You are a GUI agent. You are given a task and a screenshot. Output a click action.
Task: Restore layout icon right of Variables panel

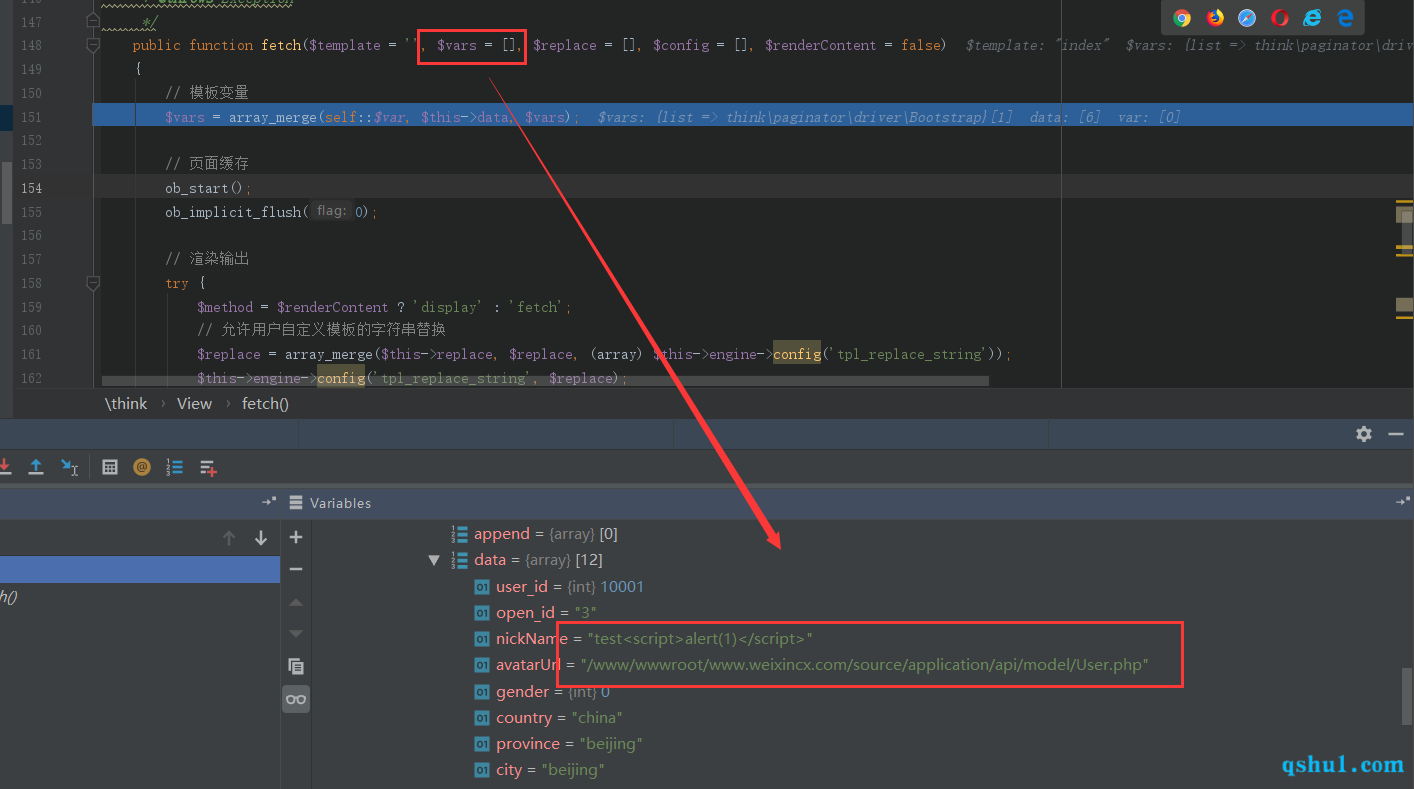1402,502
